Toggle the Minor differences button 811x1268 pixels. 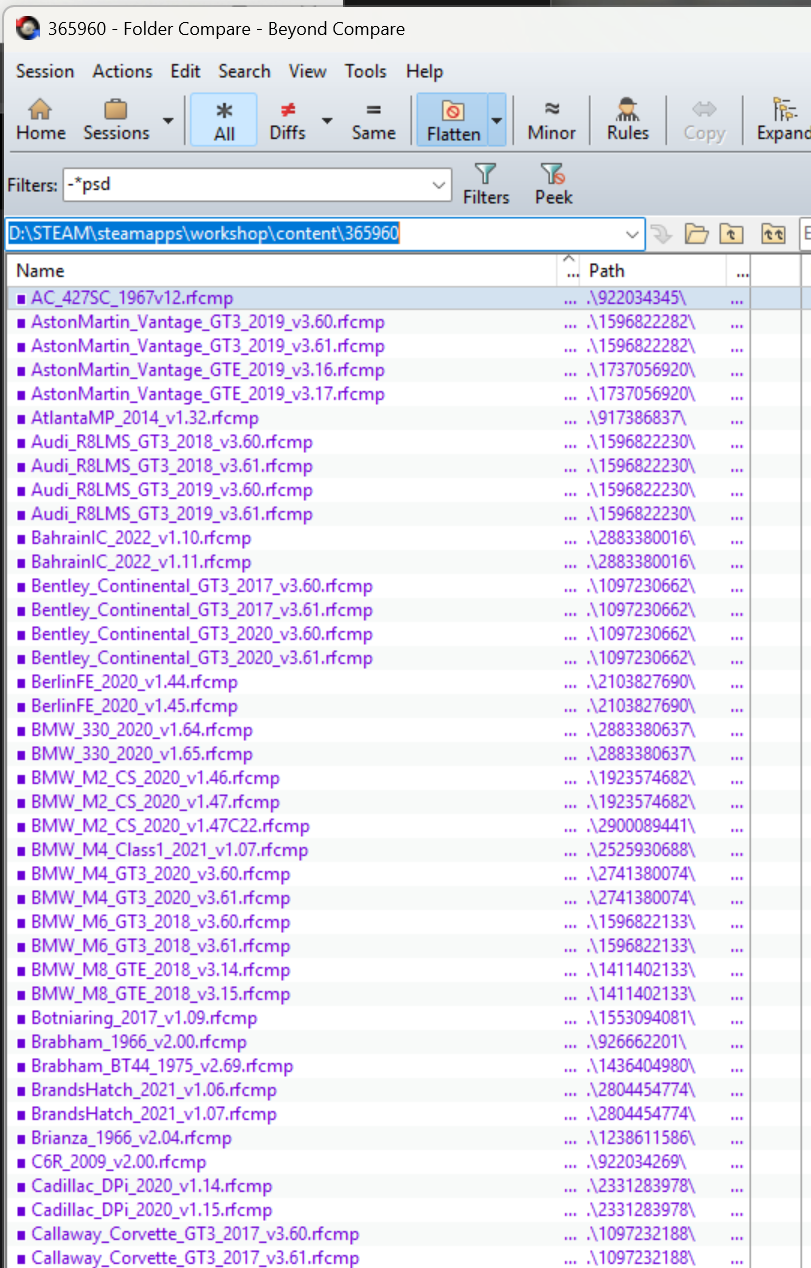click(x=551, y=120)
